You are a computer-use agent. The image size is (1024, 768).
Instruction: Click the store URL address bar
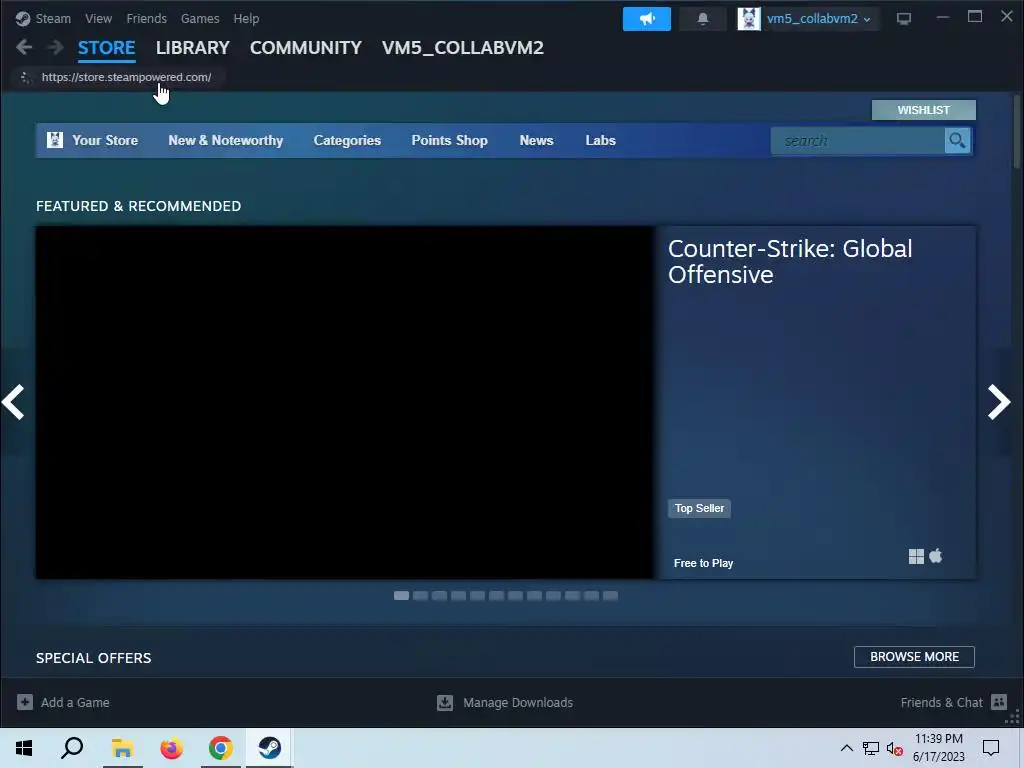point(126,77)
